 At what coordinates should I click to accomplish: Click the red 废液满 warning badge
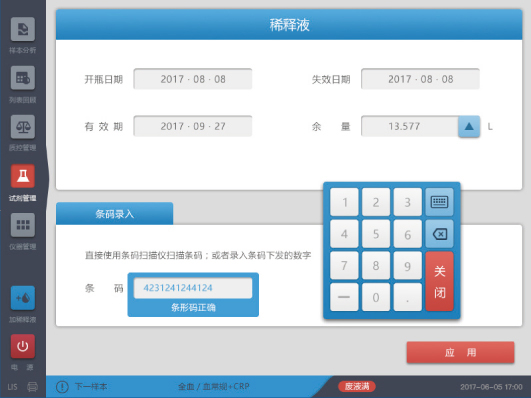pos(357,386)
